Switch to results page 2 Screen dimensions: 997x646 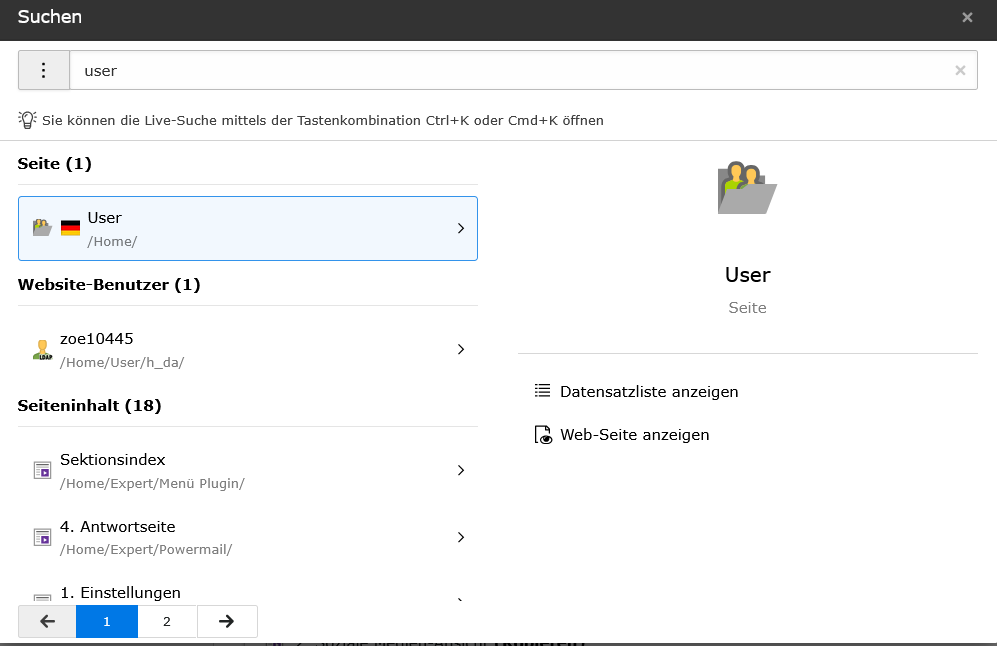[167, 621]
